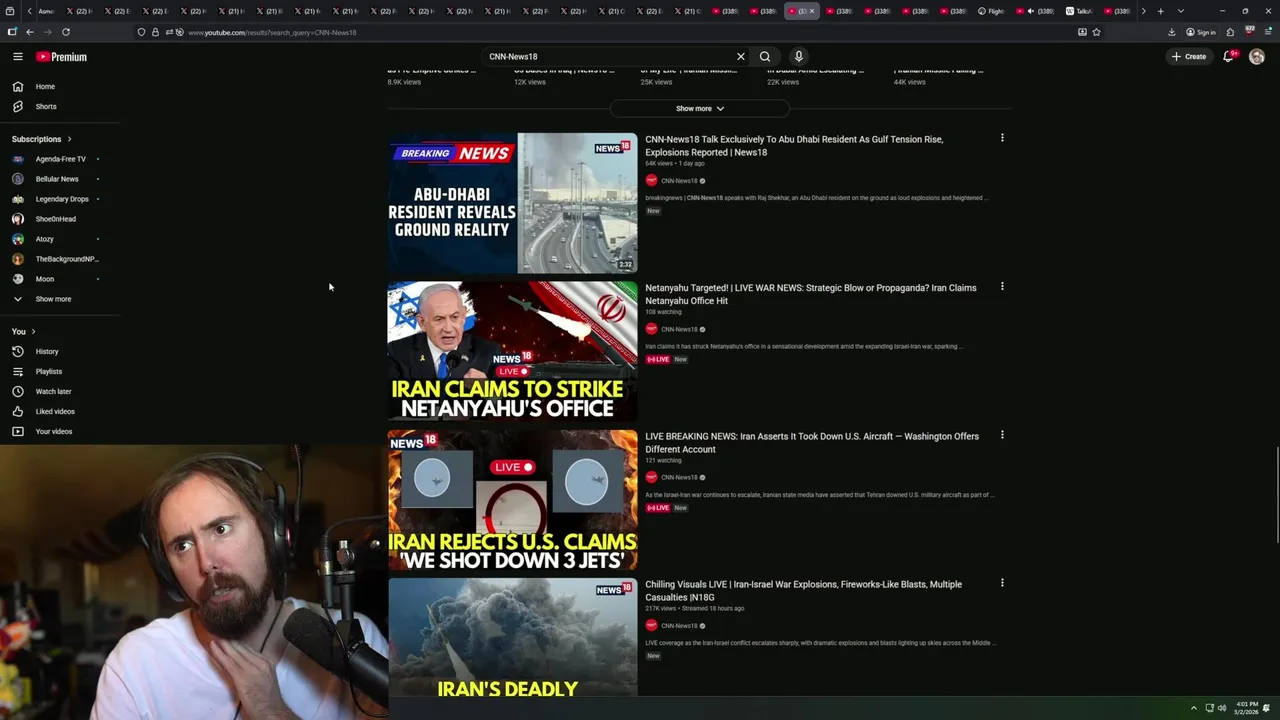Open Playlists in the sidebar

tap(49, 372)
